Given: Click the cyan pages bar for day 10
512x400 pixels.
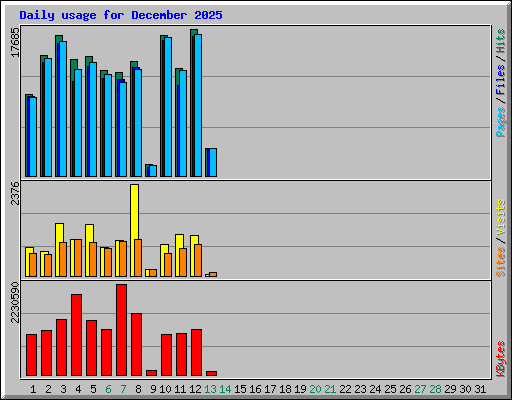Looking at the screenshot, I should coord(168,107).
